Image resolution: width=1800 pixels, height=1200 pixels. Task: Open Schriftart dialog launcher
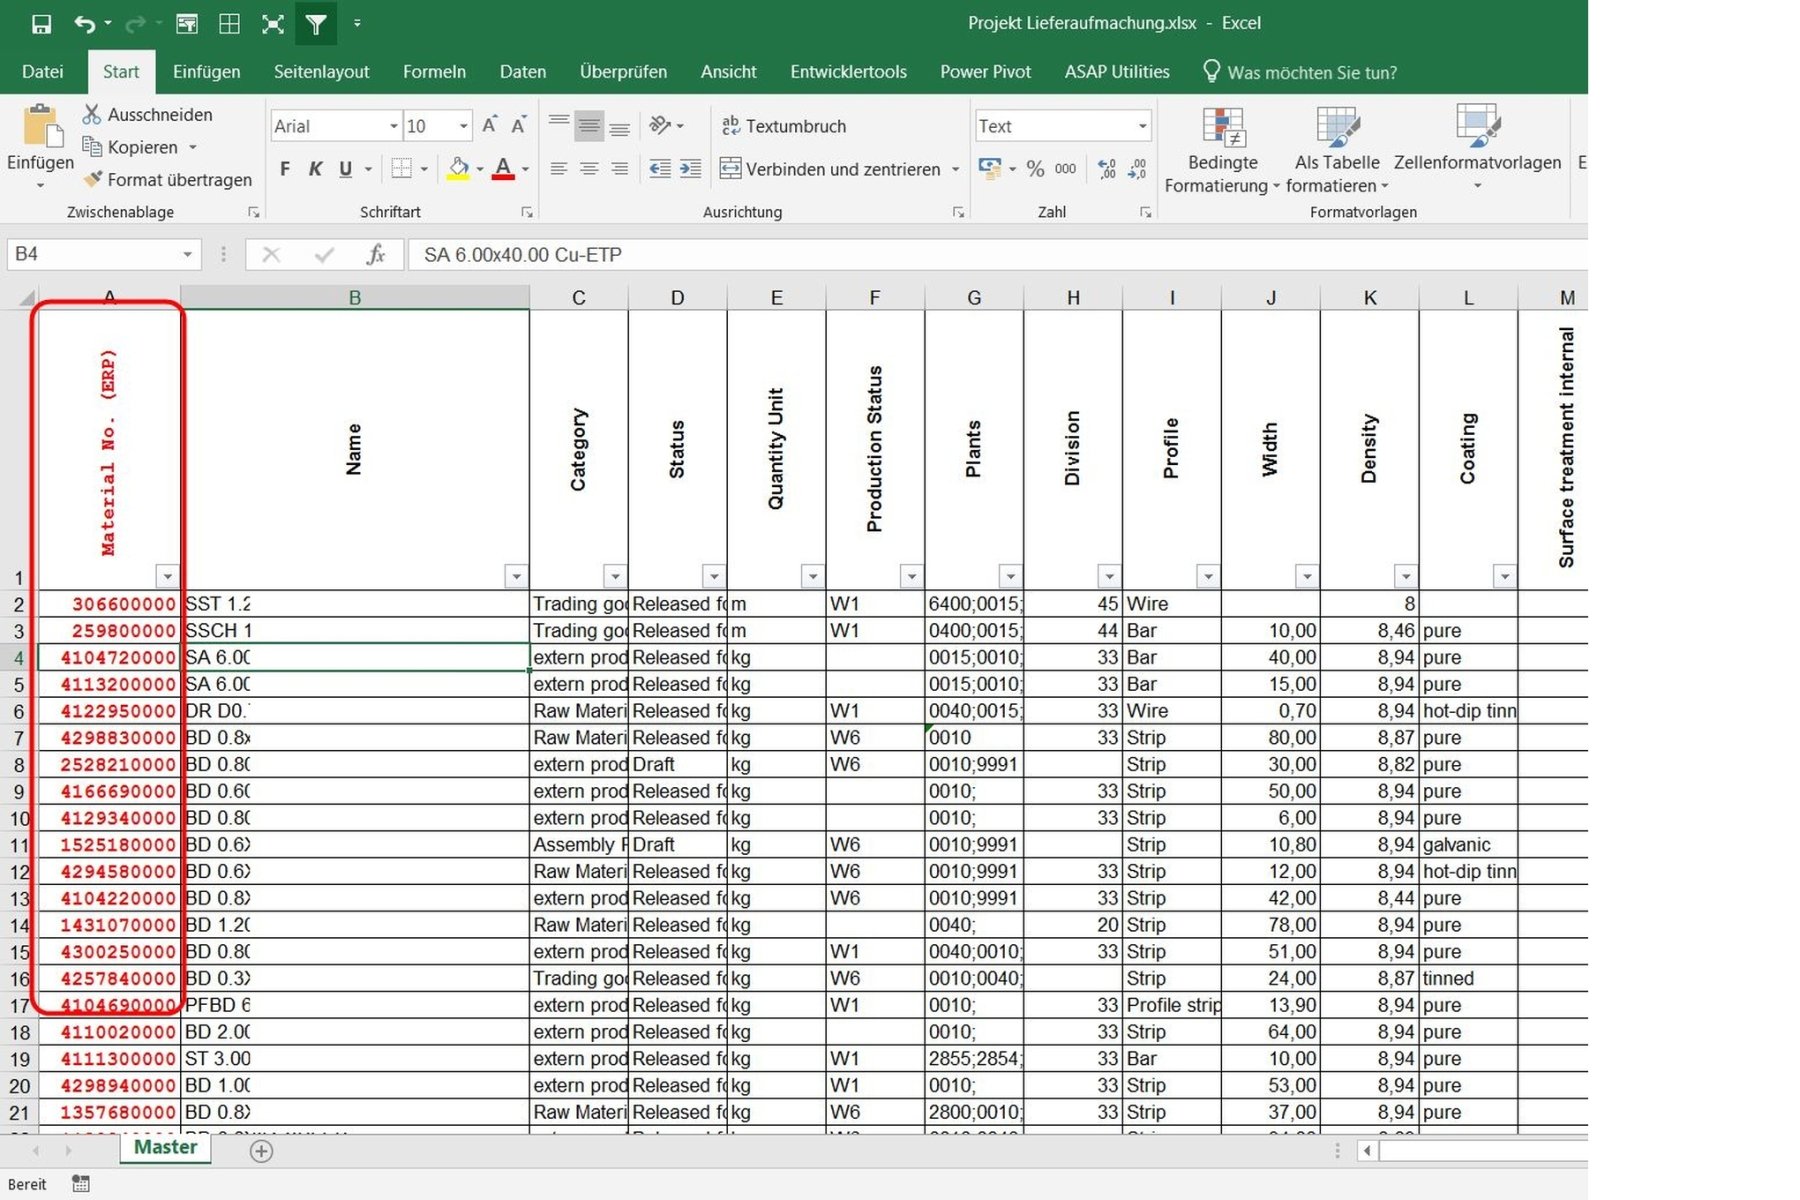[526, 212]
